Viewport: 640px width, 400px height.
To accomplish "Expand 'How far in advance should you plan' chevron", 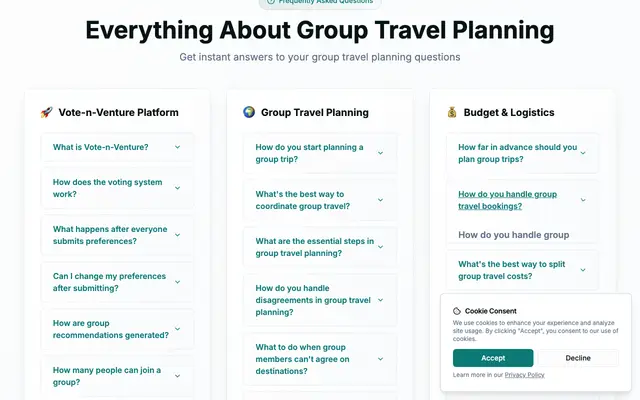I will point(583,153).
